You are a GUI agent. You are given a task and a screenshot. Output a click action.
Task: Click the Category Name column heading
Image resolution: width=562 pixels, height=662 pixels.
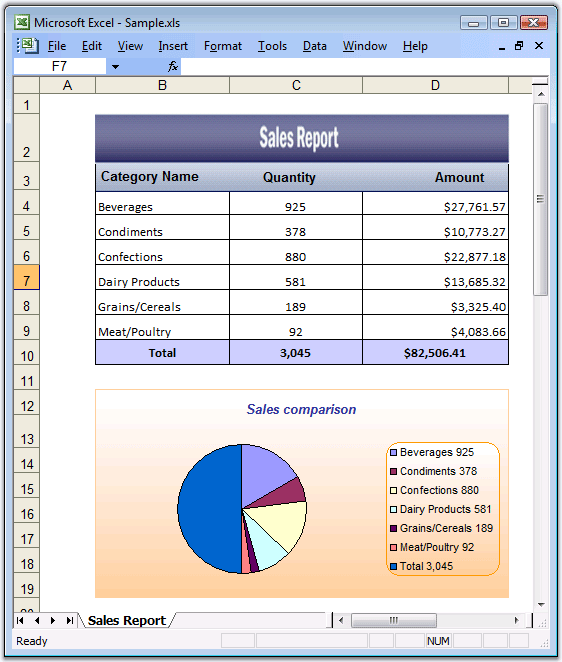coord(149,176)
